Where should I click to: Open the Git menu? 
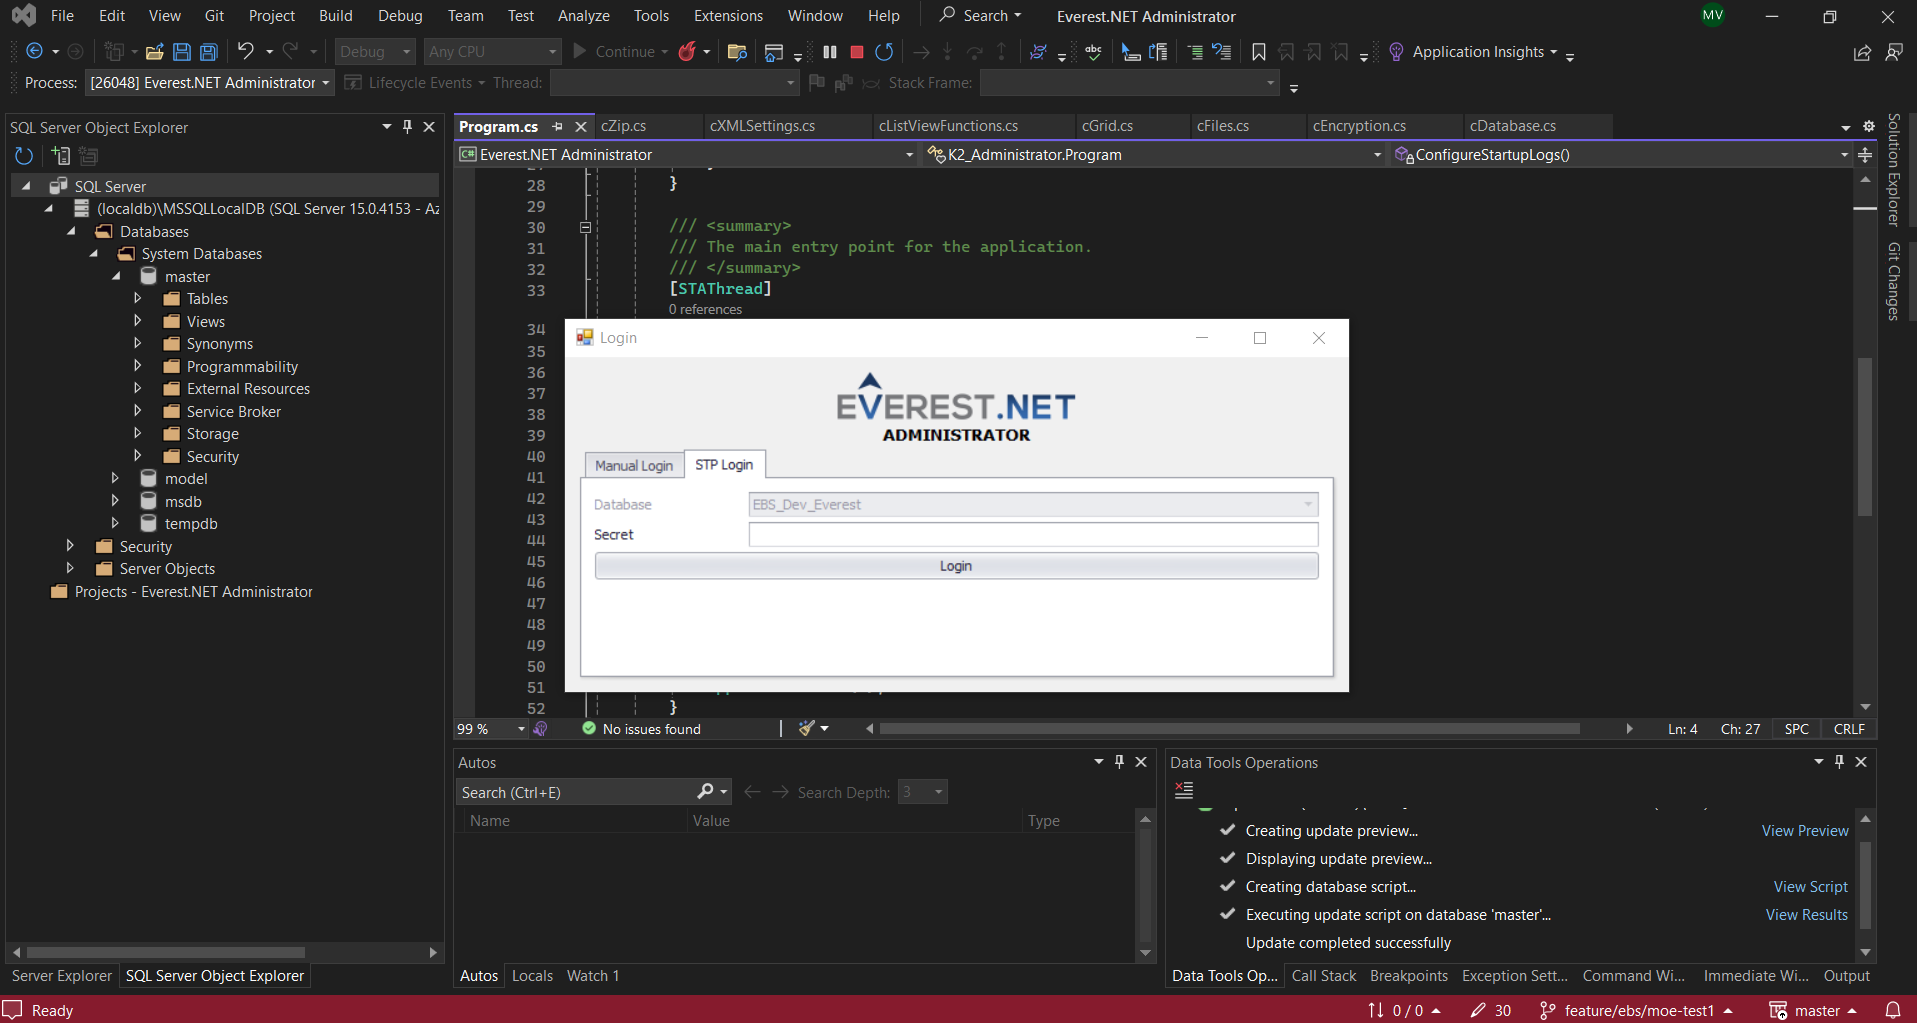pyautogui.click(x=214, y=16)
